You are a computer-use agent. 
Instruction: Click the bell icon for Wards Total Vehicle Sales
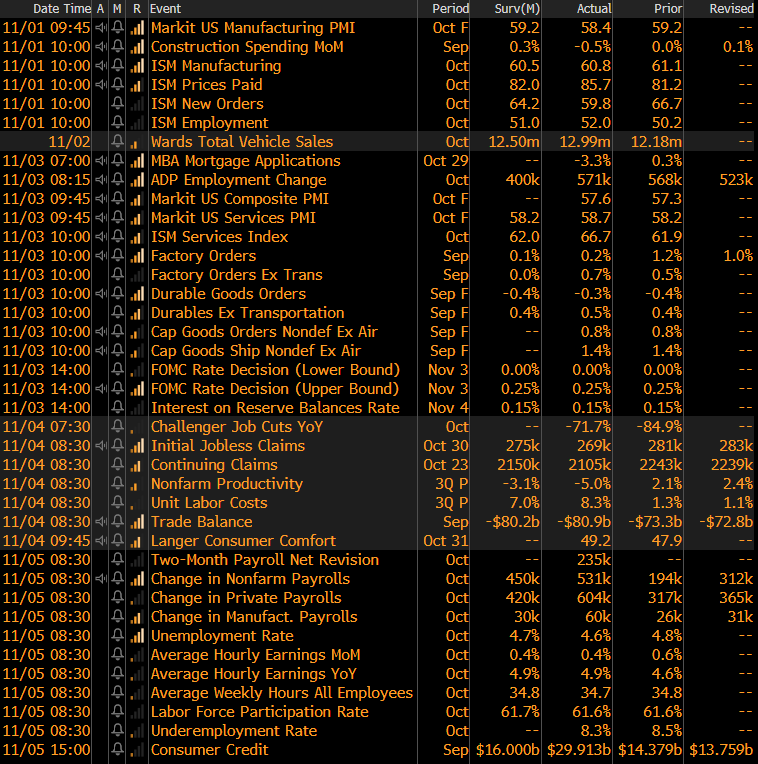point(118,142)
